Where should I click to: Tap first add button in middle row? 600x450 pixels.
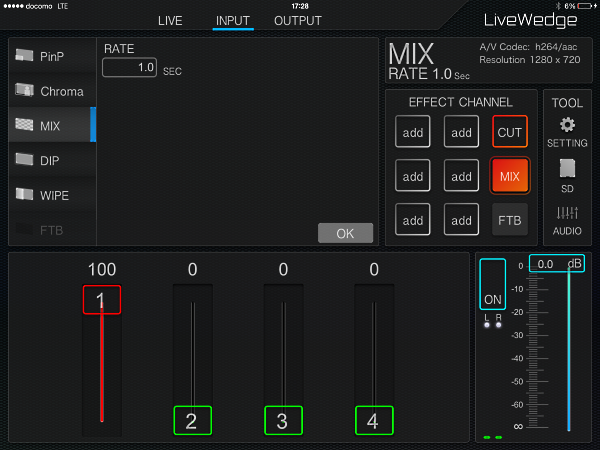pyautogui.click(x=412, y=176)
